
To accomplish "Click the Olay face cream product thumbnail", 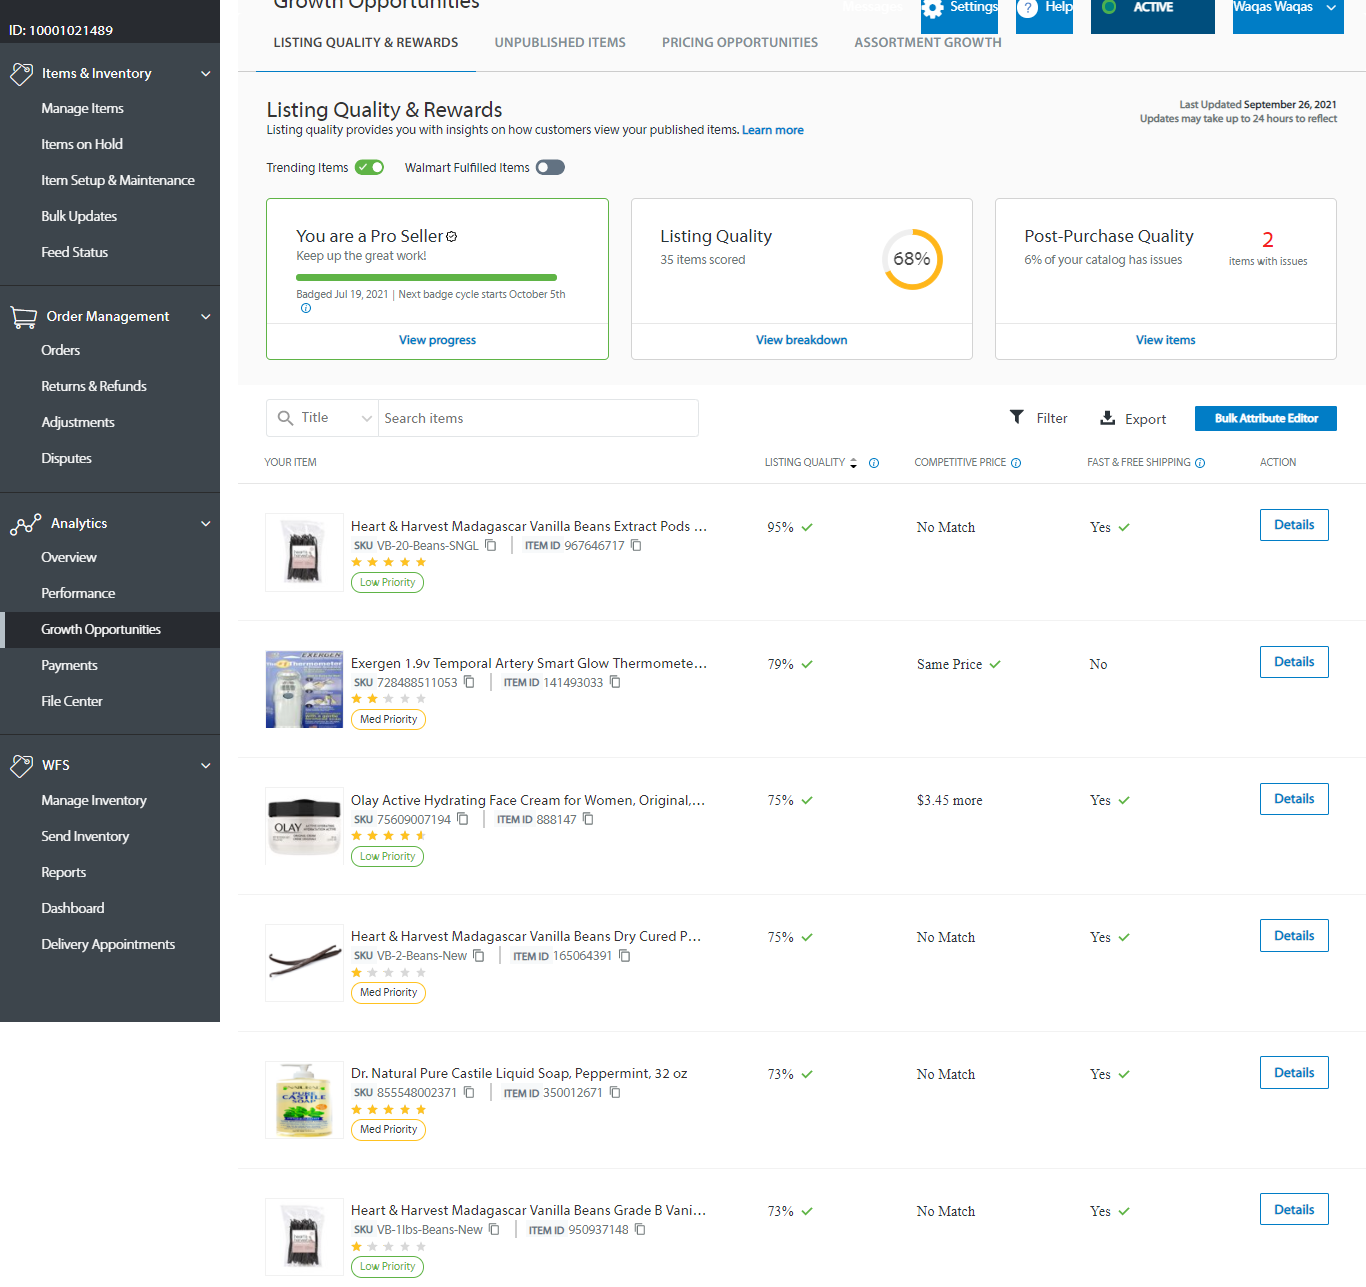I will point(304,826).
